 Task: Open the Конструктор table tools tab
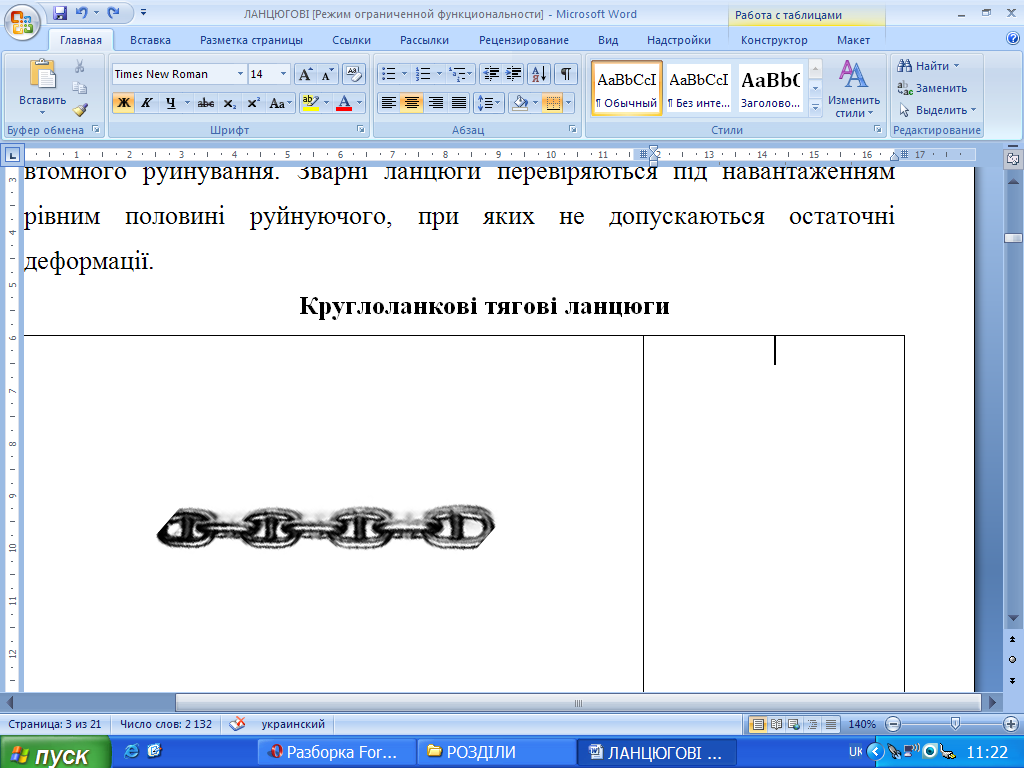pos(774,40)
